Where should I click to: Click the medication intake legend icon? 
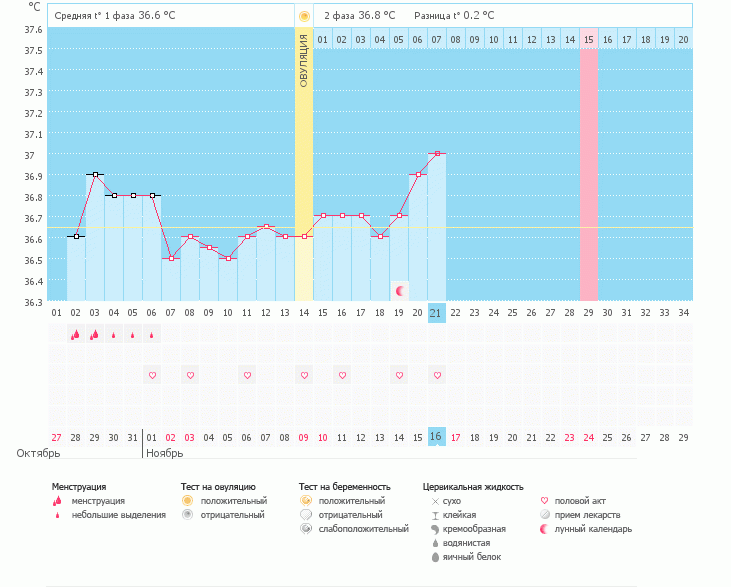pyautogui.click(x=545, y=514)
